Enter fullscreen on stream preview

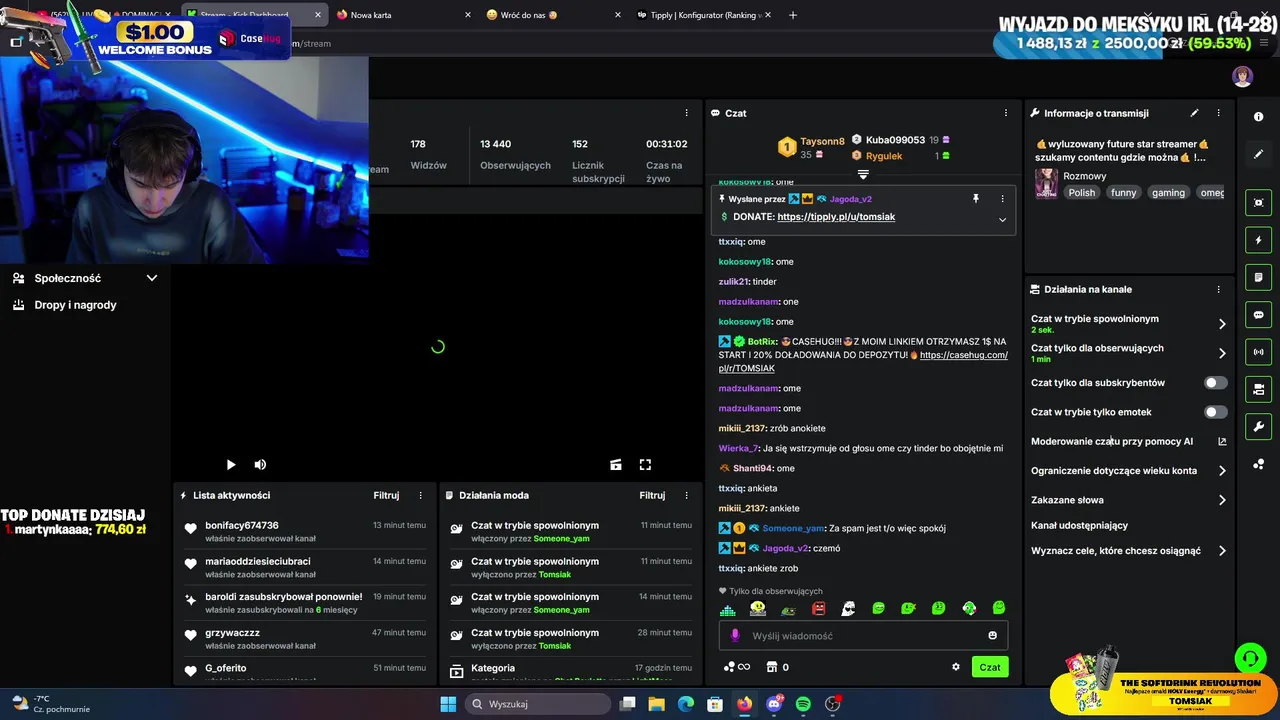coord(645,464)
